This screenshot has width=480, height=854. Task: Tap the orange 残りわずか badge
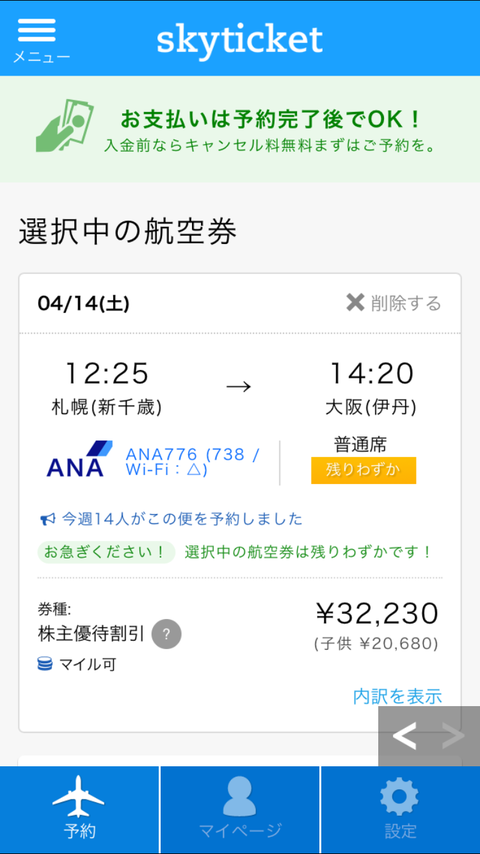click(x=363, y=470)
